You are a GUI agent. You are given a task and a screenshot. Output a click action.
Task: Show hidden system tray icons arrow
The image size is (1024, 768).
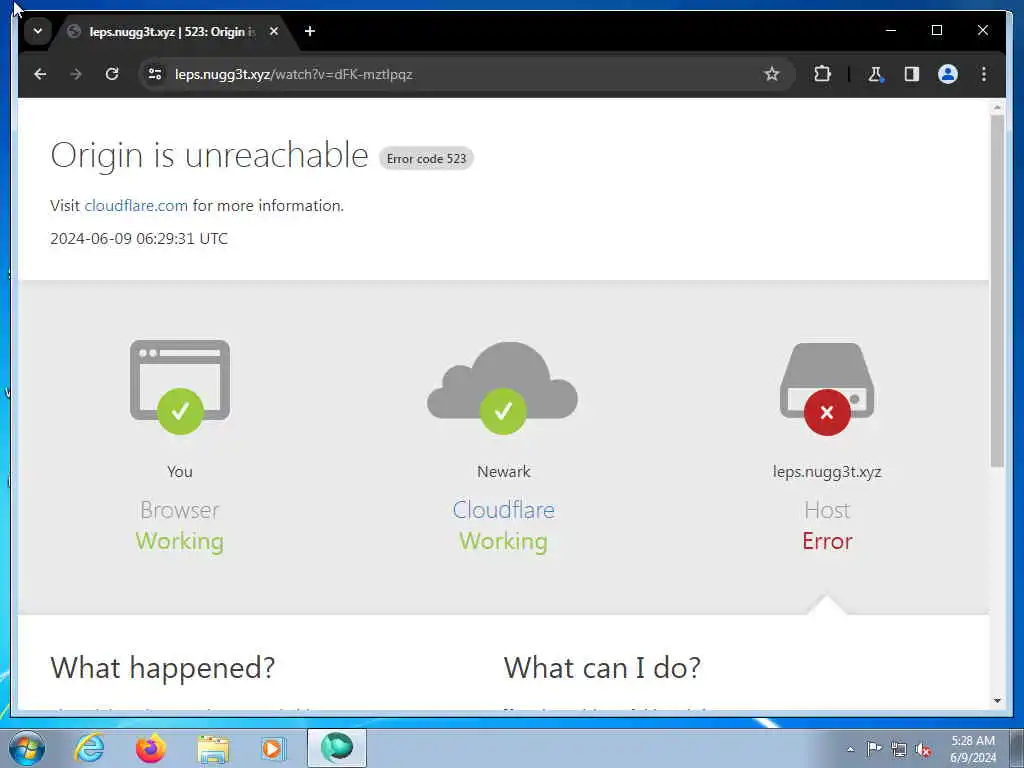point(850,750)
